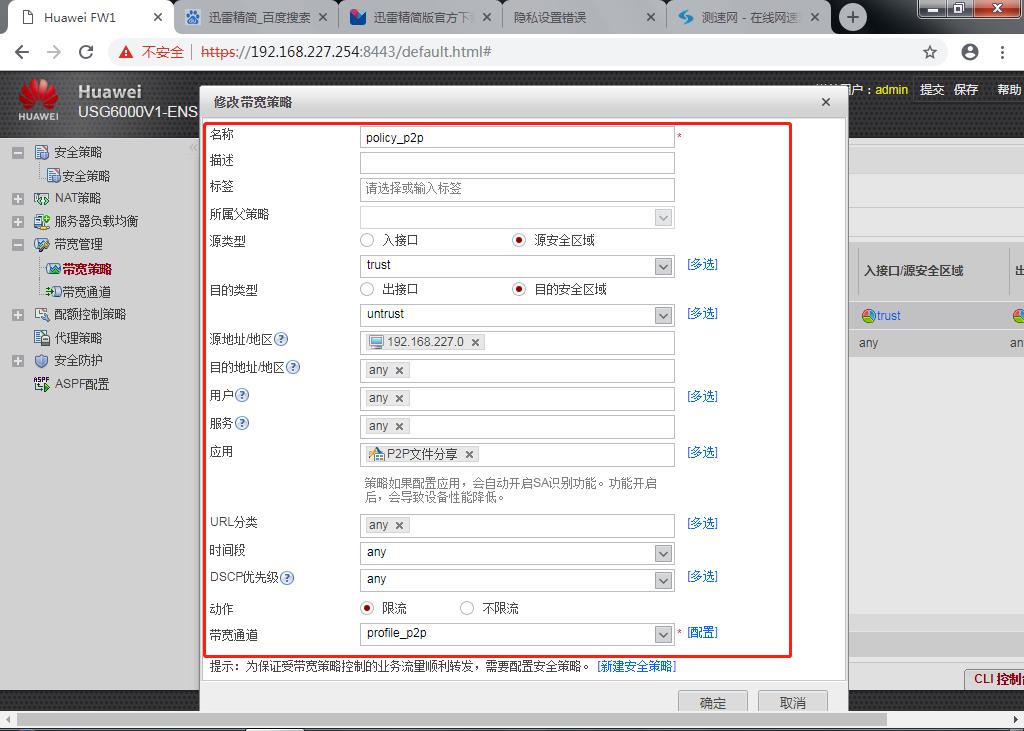Choose 不限流 as the action
The height and width of the screenshot is (731, 1024).
click(466, 607)
